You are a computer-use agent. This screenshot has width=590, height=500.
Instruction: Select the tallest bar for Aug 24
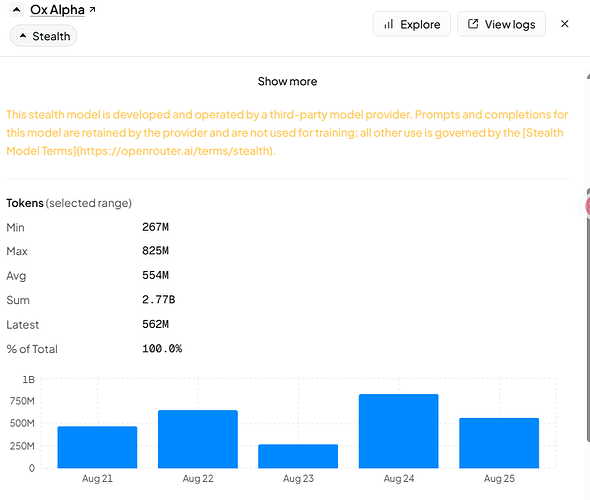pyautogui.click(x=398, y=431)
